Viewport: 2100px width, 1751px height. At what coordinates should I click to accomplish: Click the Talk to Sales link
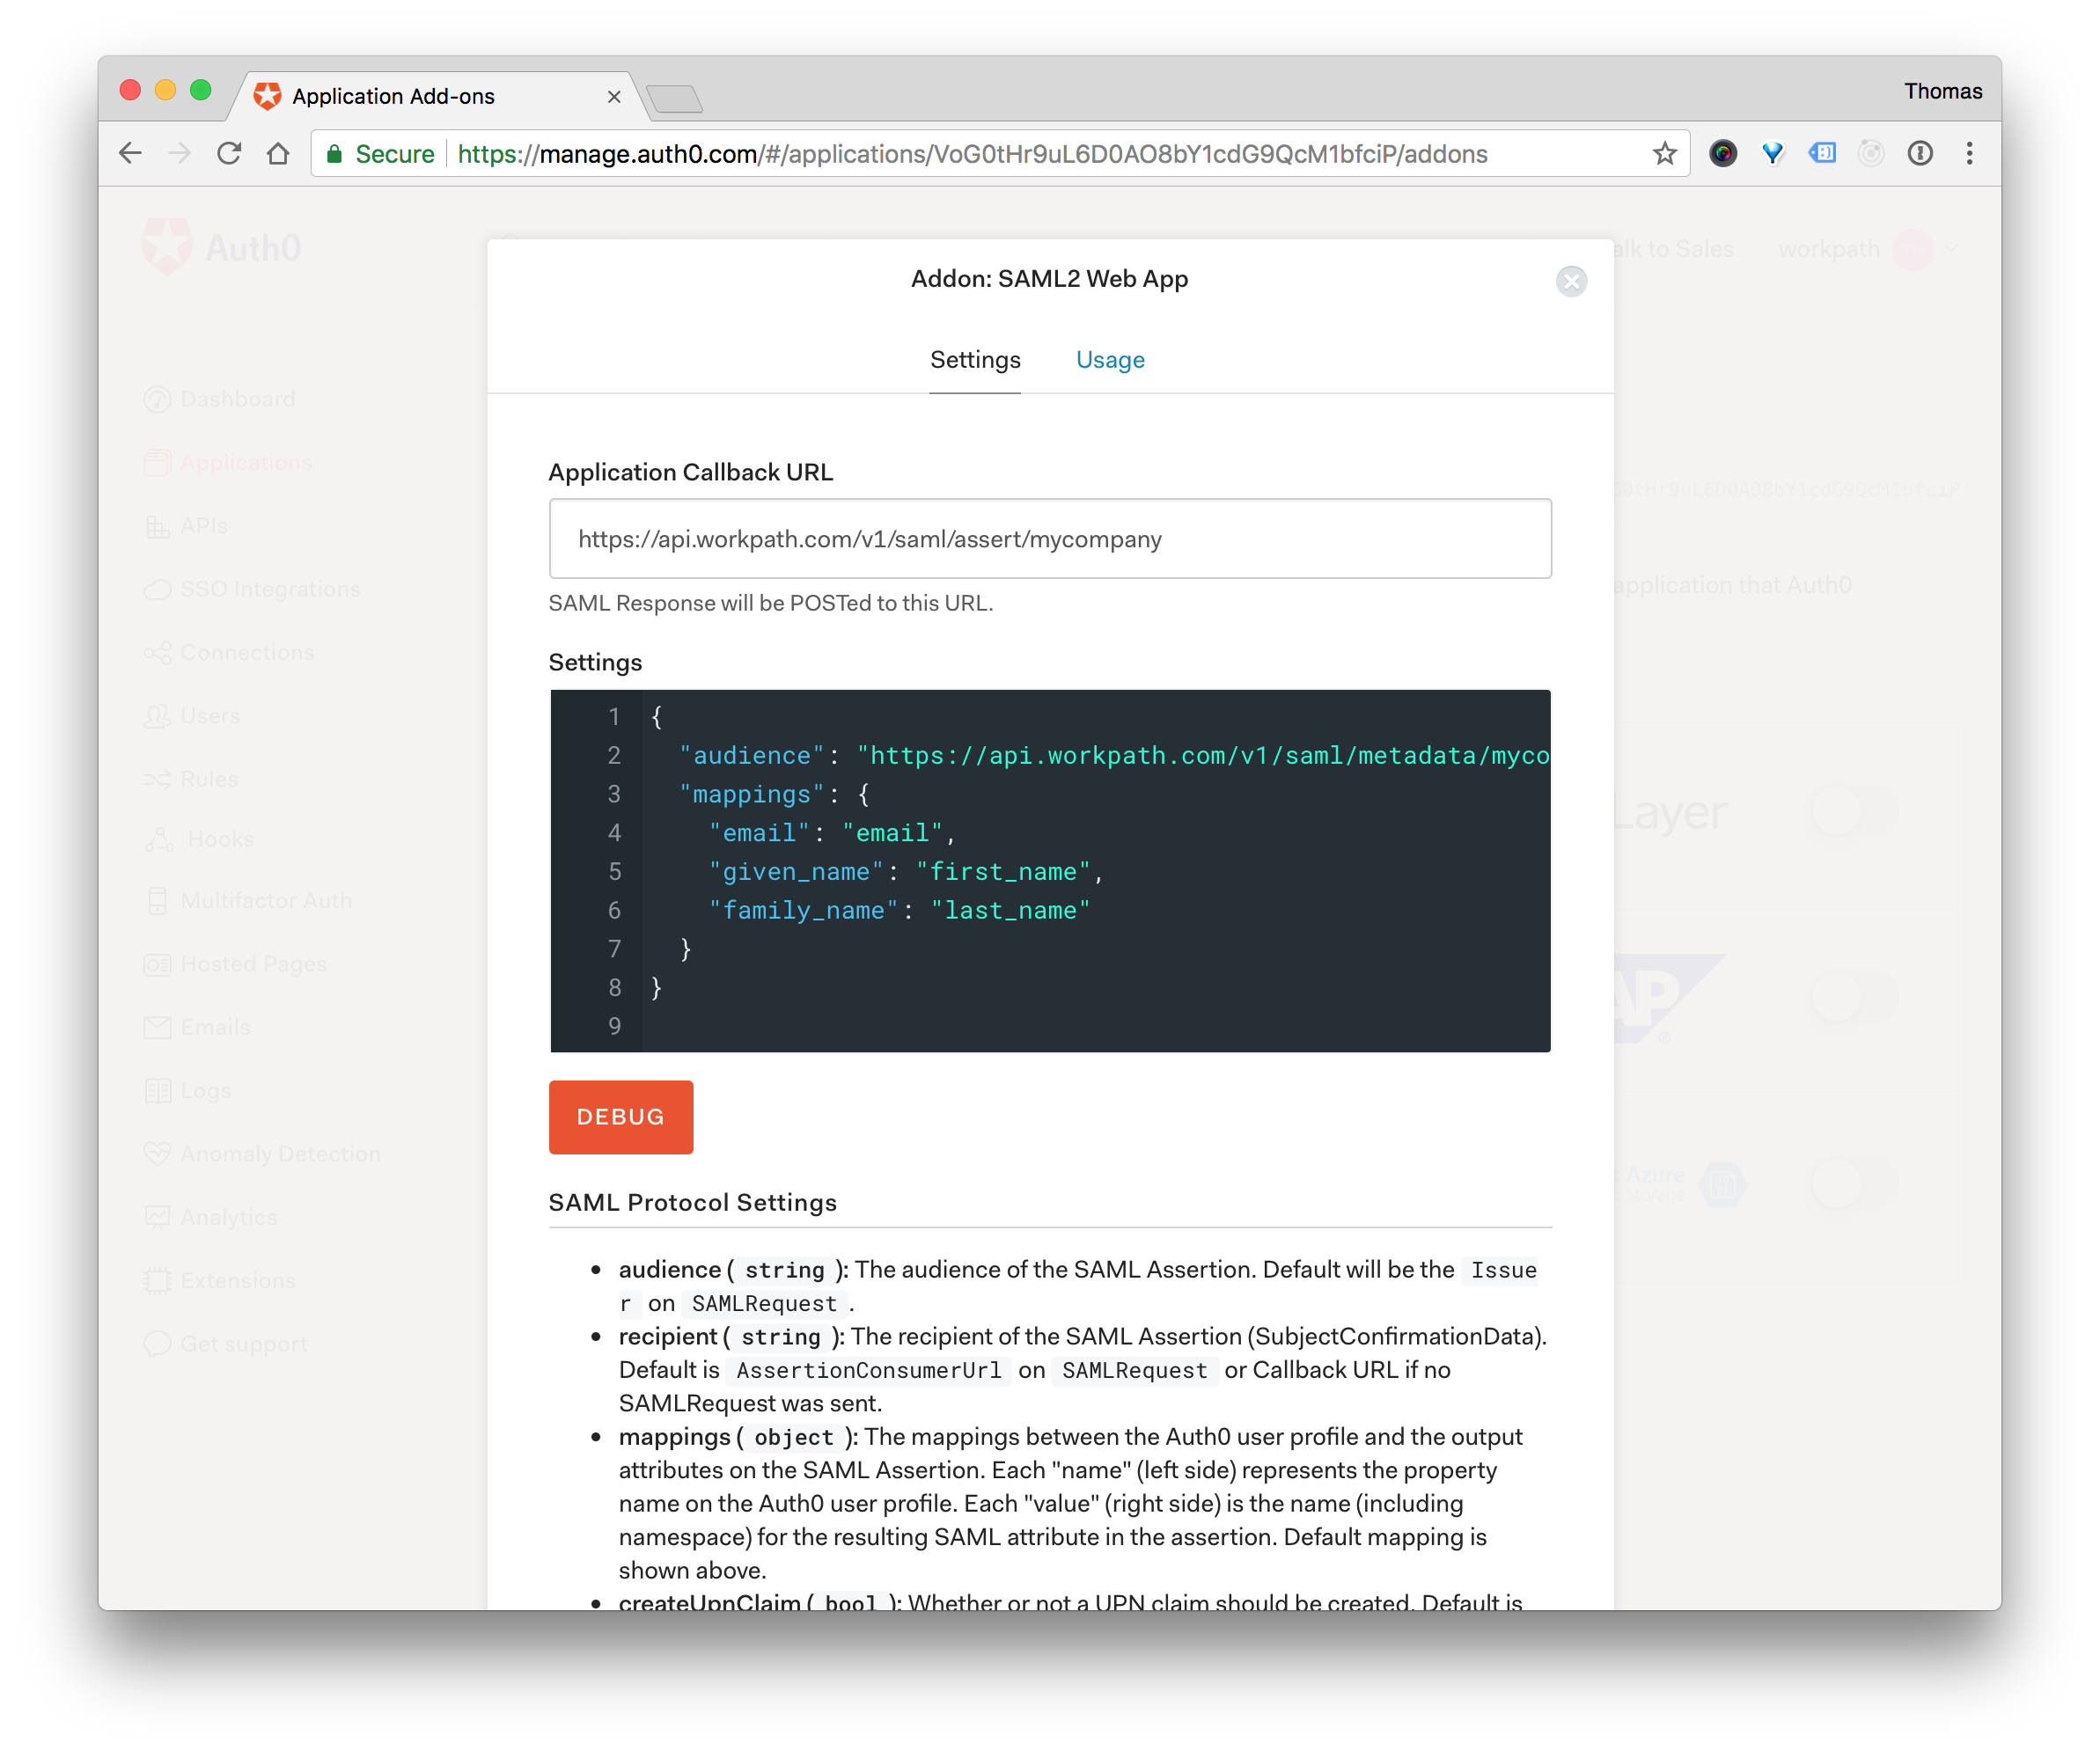pos(1675,249)
